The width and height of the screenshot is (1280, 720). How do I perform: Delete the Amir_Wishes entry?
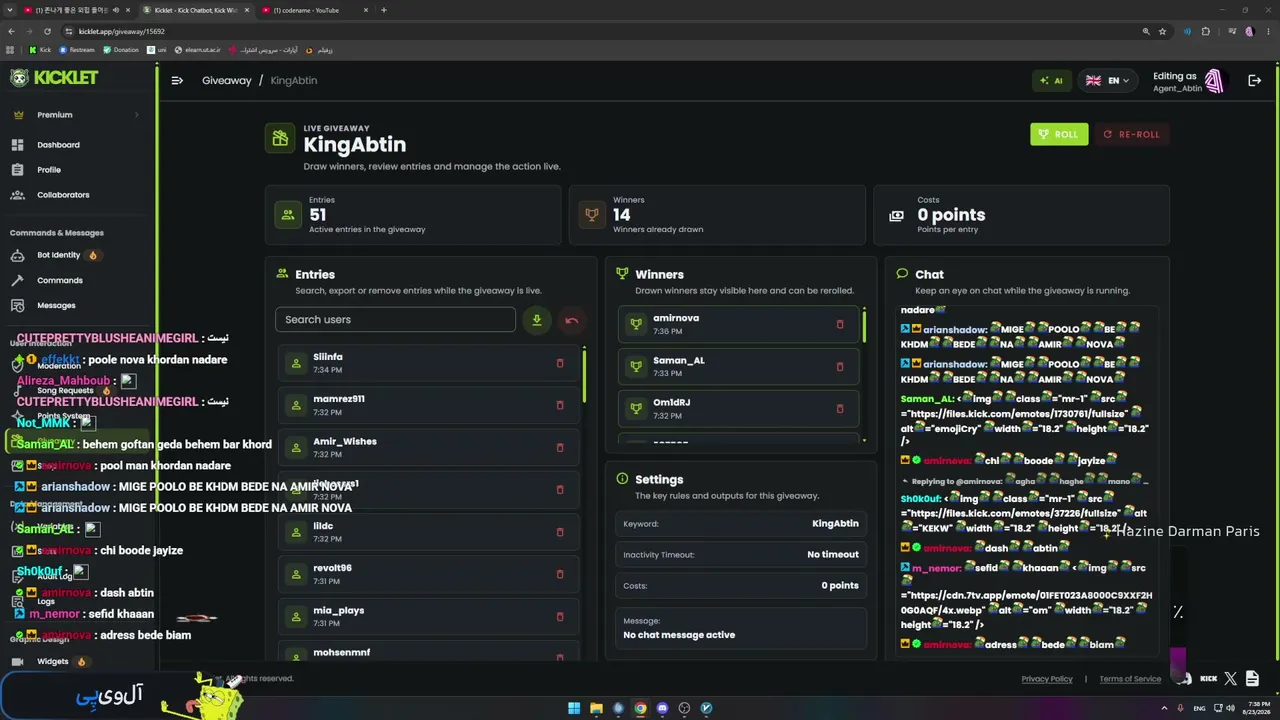tap(560, 448)
